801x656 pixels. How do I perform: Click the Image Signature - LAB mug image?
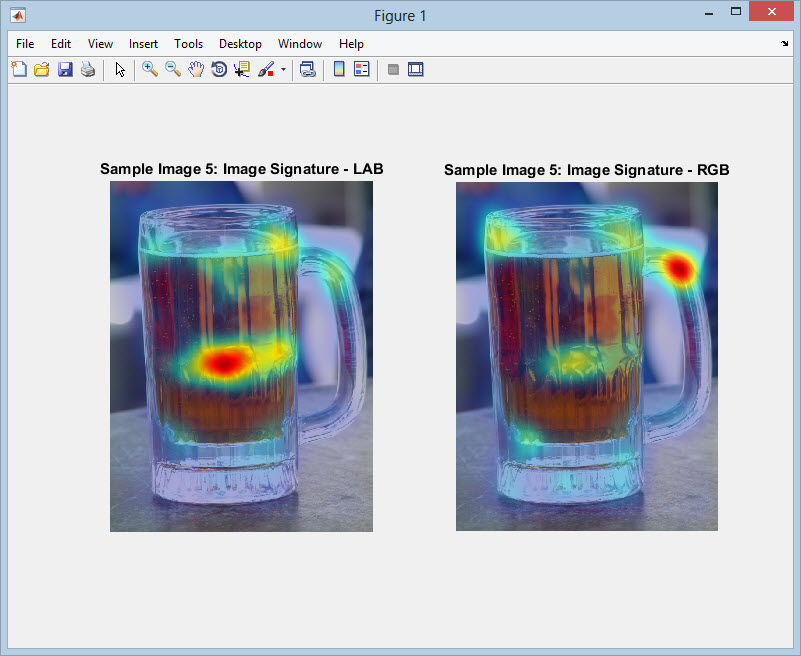tap(241, 356)
